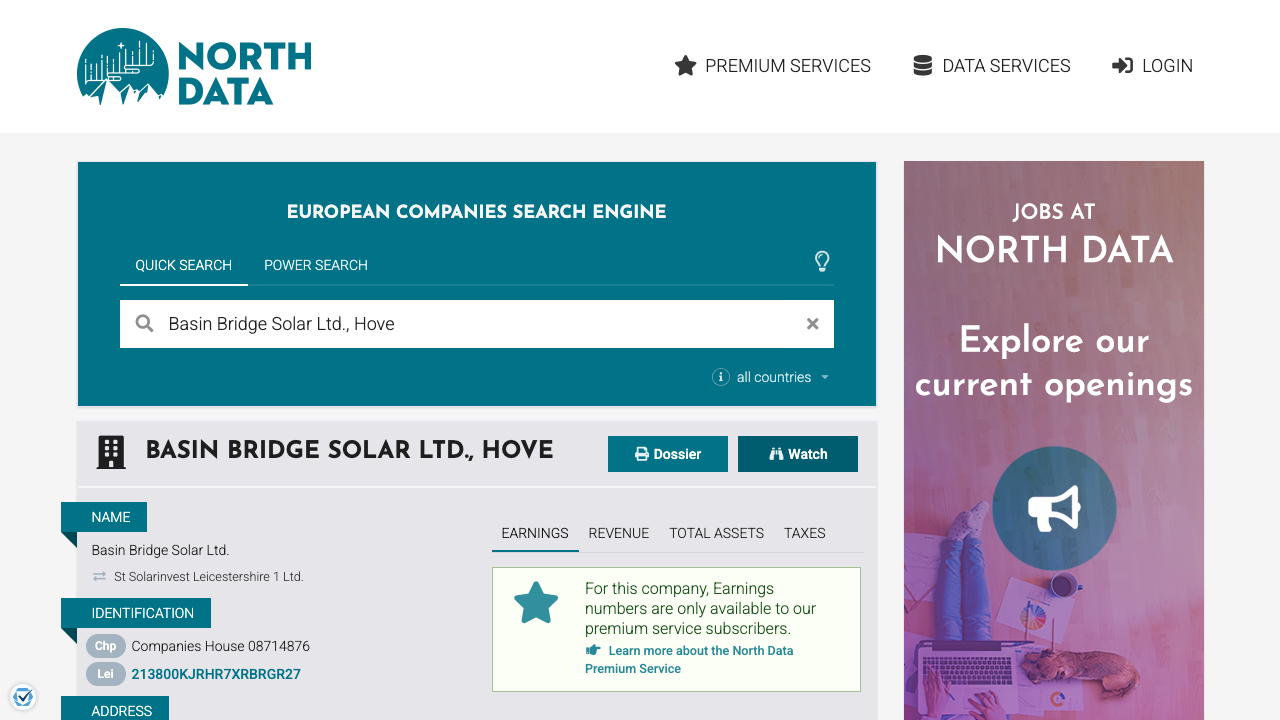1280x720 pixels.
Task: Select the Premium Services star icon
Action: click(x=685, y=65)
